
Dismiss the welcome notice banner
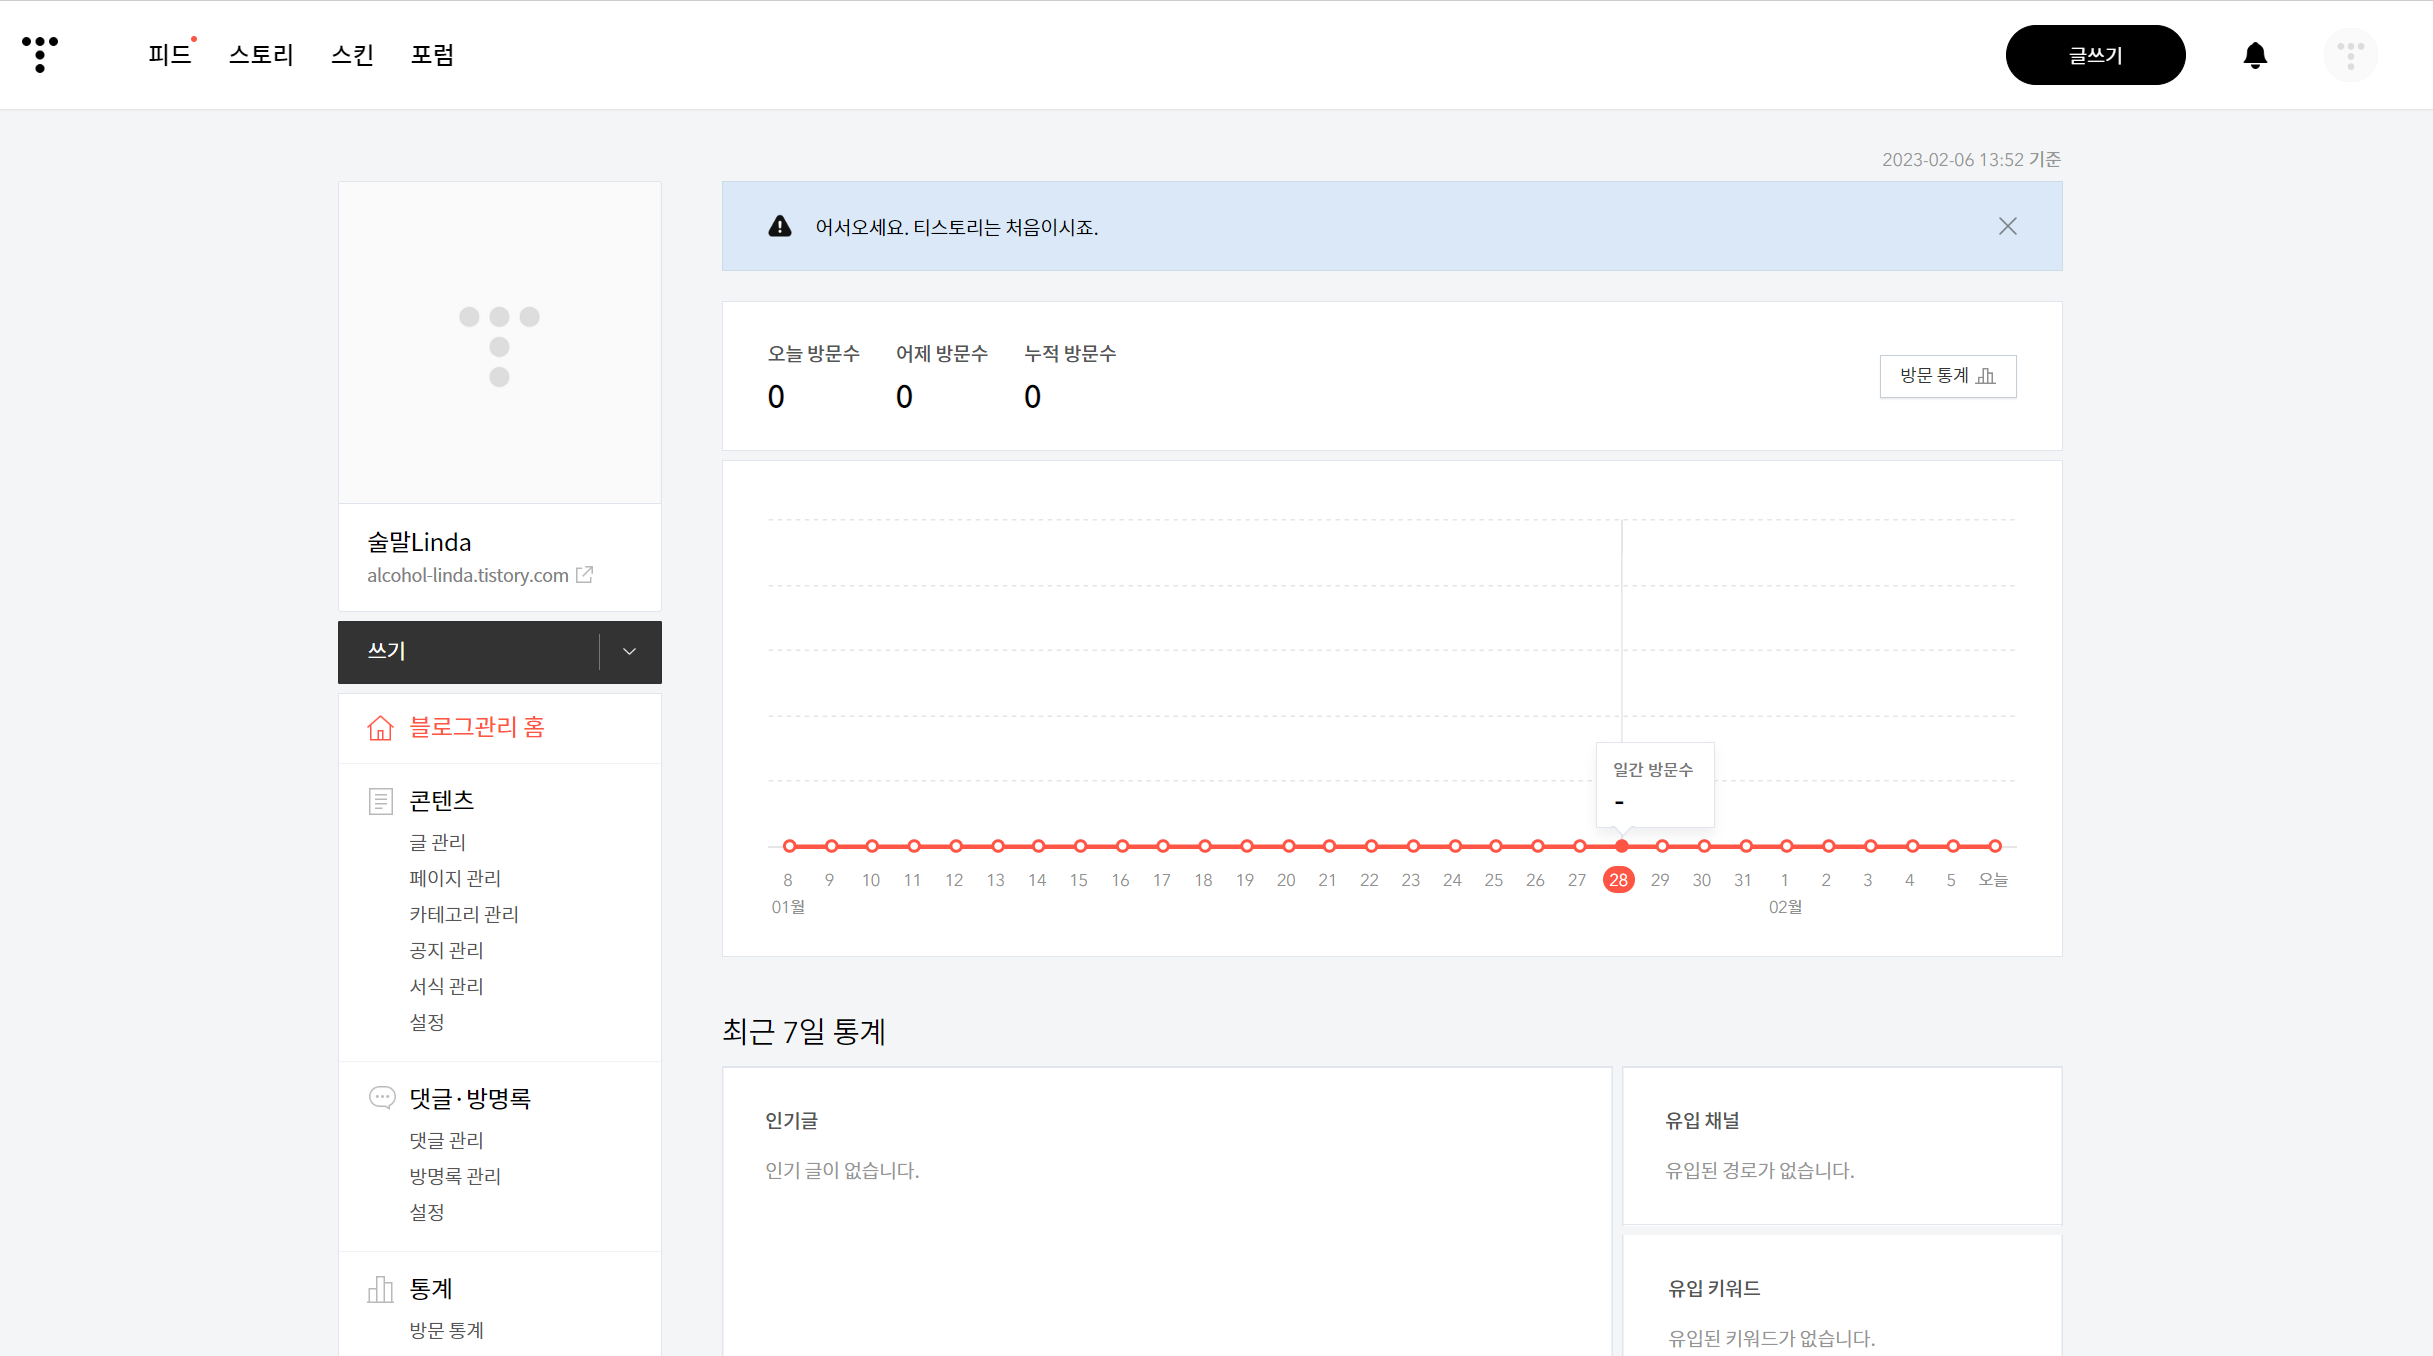click(2007, 226)
